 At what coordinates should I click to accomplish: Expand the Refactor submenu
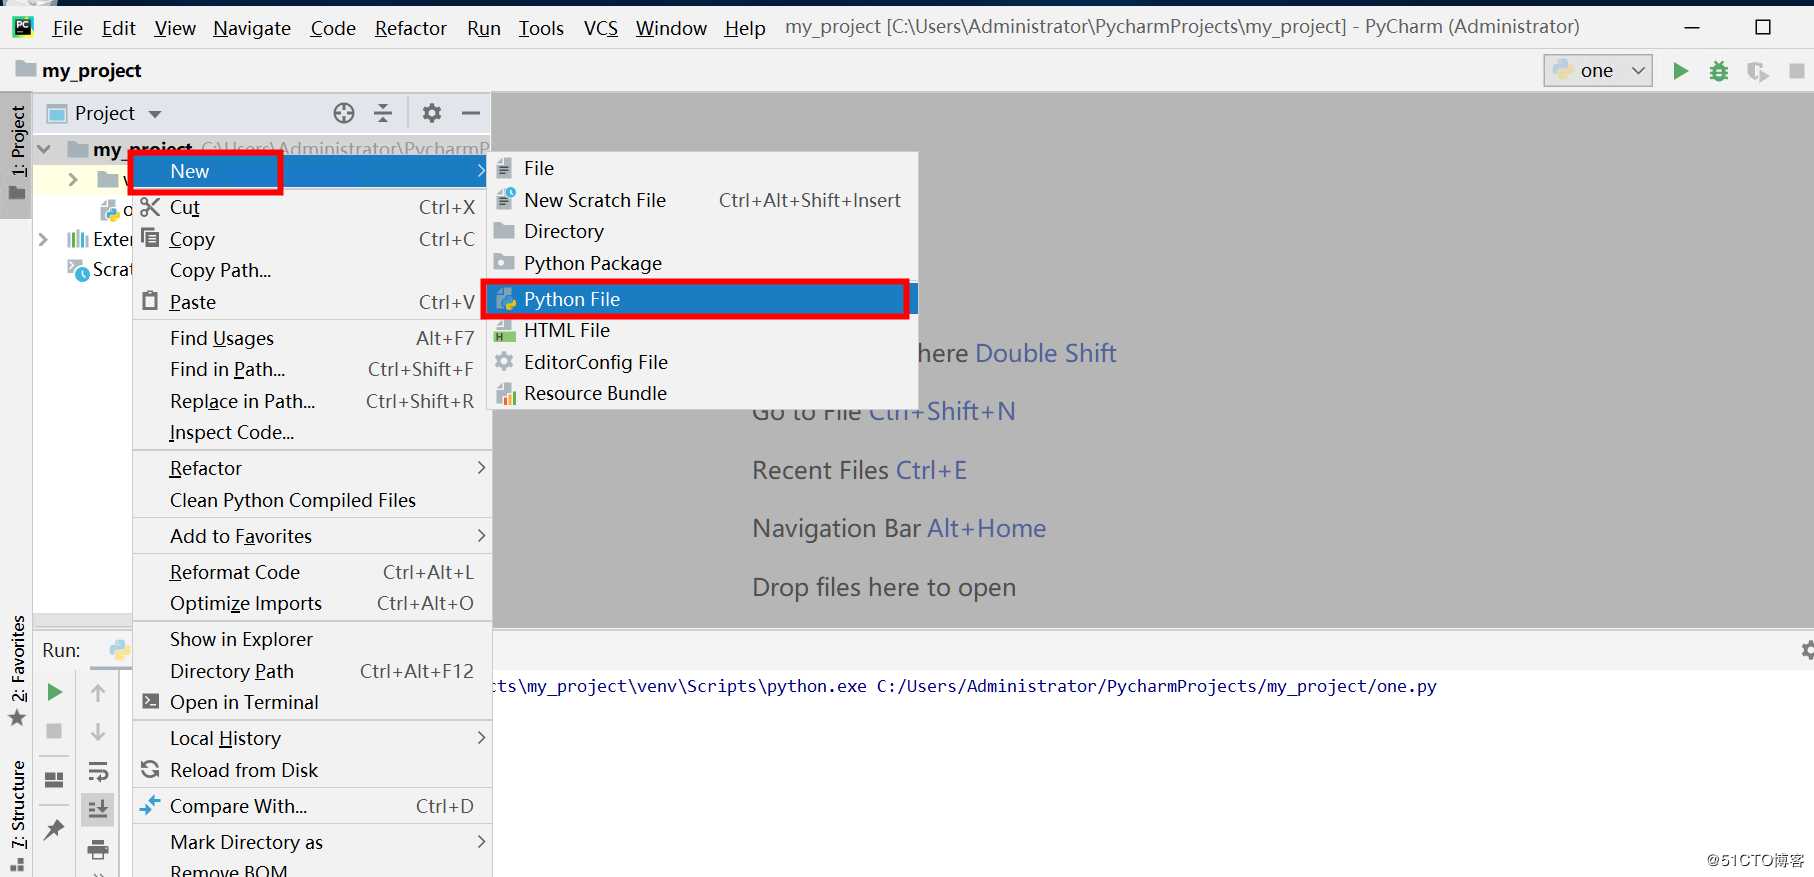(x=312, y=468)
